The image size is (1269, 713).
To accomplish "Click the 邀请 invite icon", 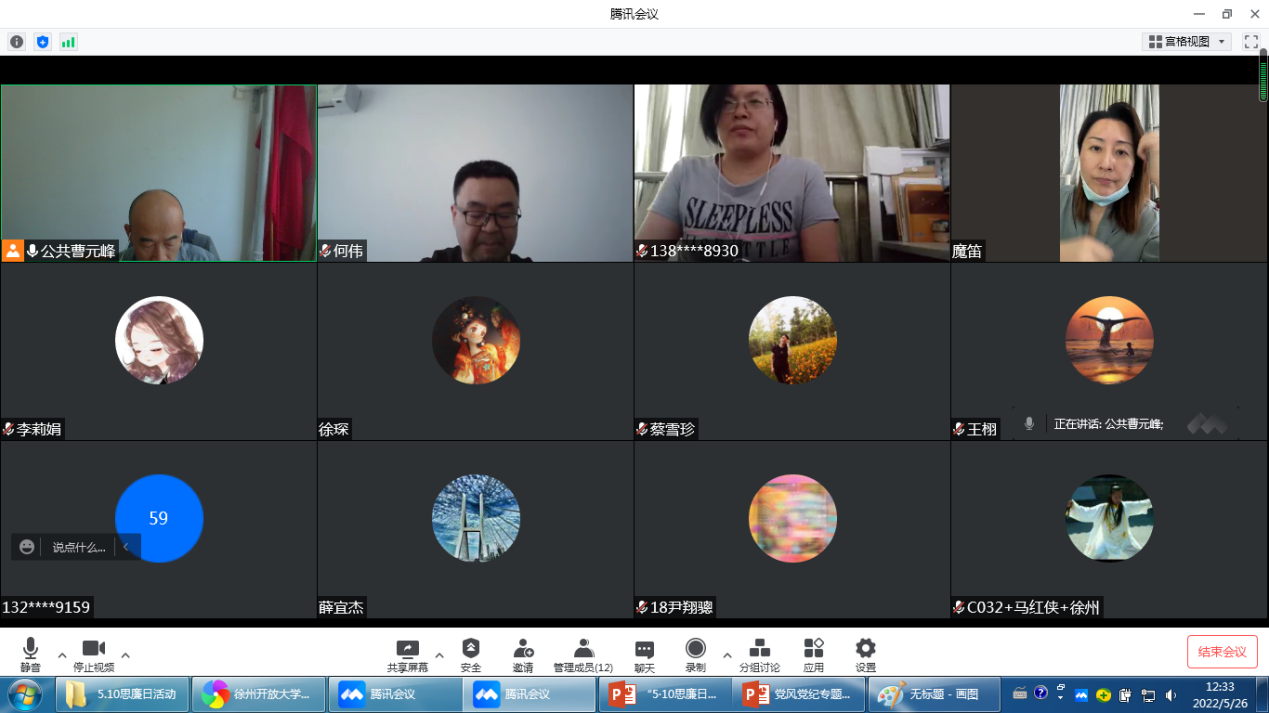I will (522, 653).
